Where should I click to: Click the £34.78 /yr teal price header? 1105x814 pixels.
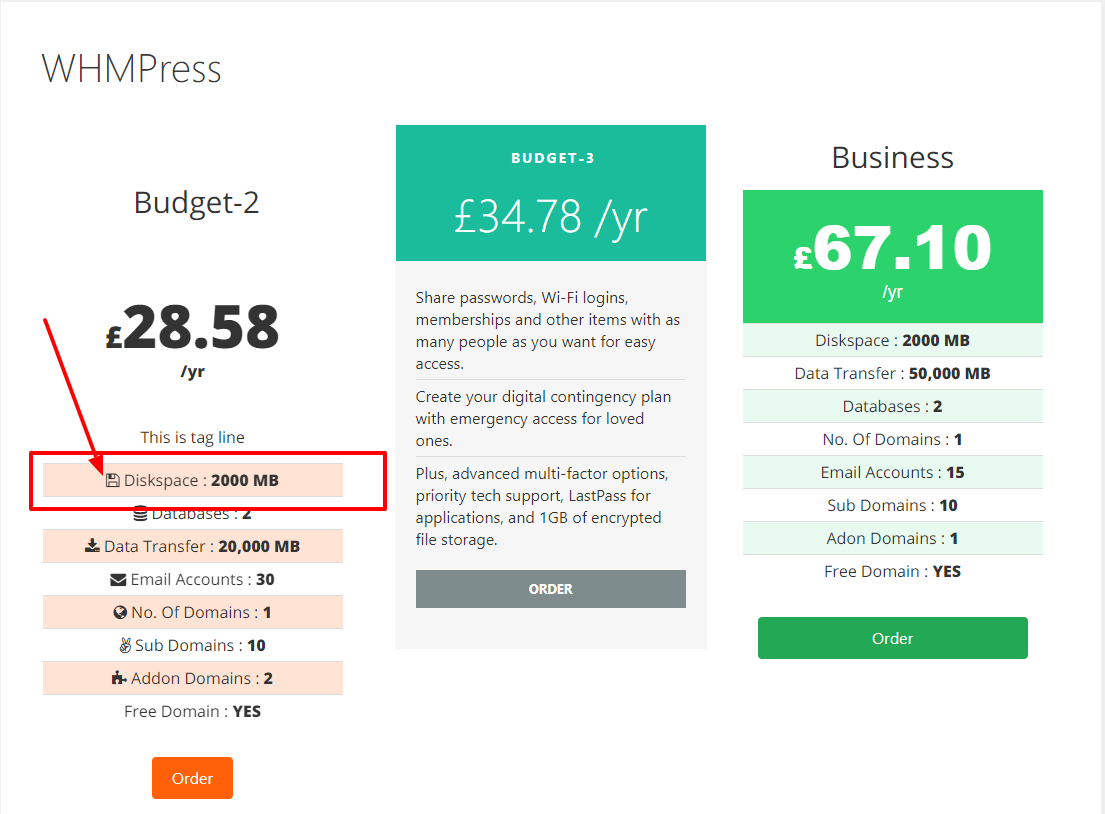click(x=551, y=193)
